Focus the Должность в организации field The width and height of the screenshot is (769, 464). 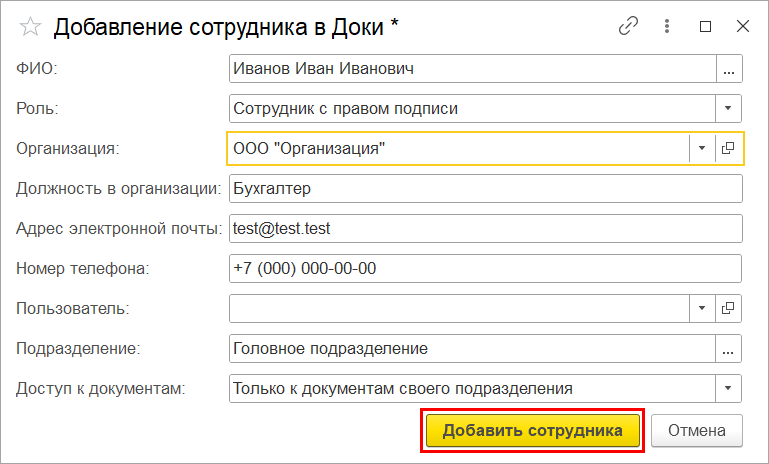pyautogui.click(x=486, y=189)
